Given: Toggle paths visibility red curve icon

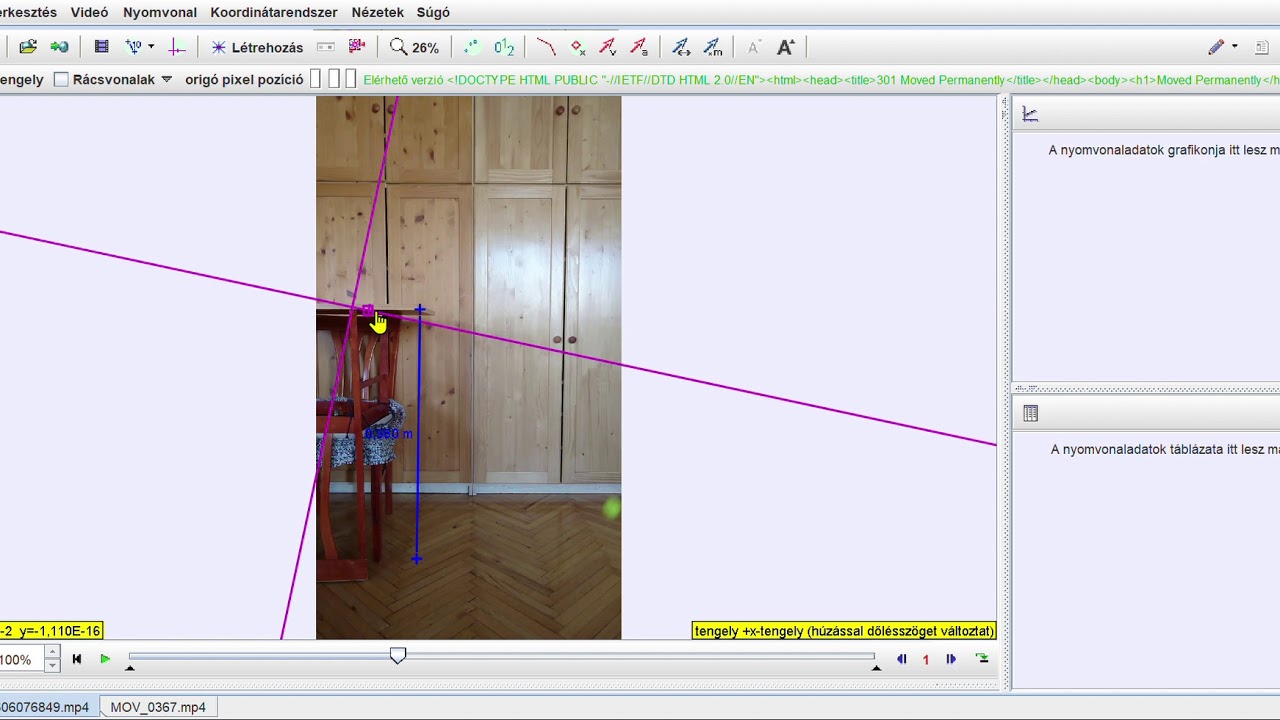Looking at the screenshot, I should [545, 47].
